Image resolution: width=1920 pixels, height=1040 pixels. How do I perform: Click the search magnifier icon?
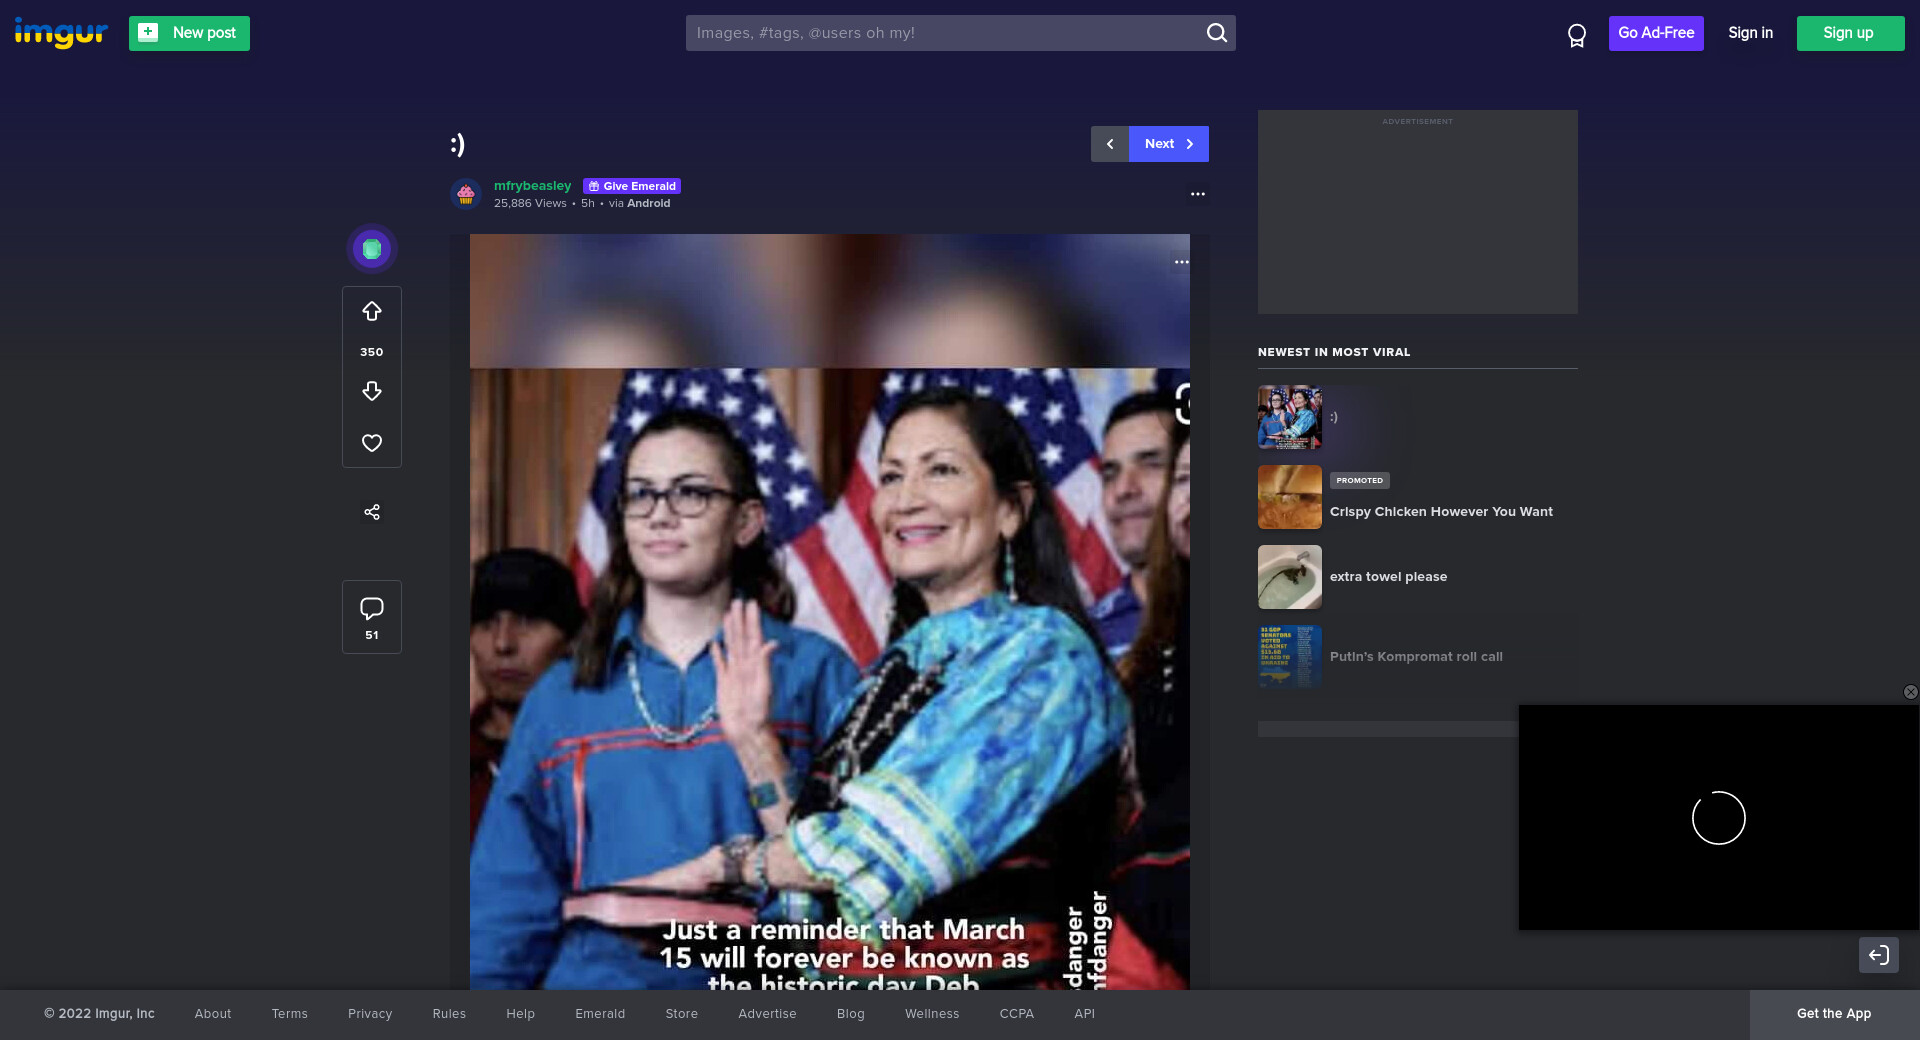coord(1216,33)
